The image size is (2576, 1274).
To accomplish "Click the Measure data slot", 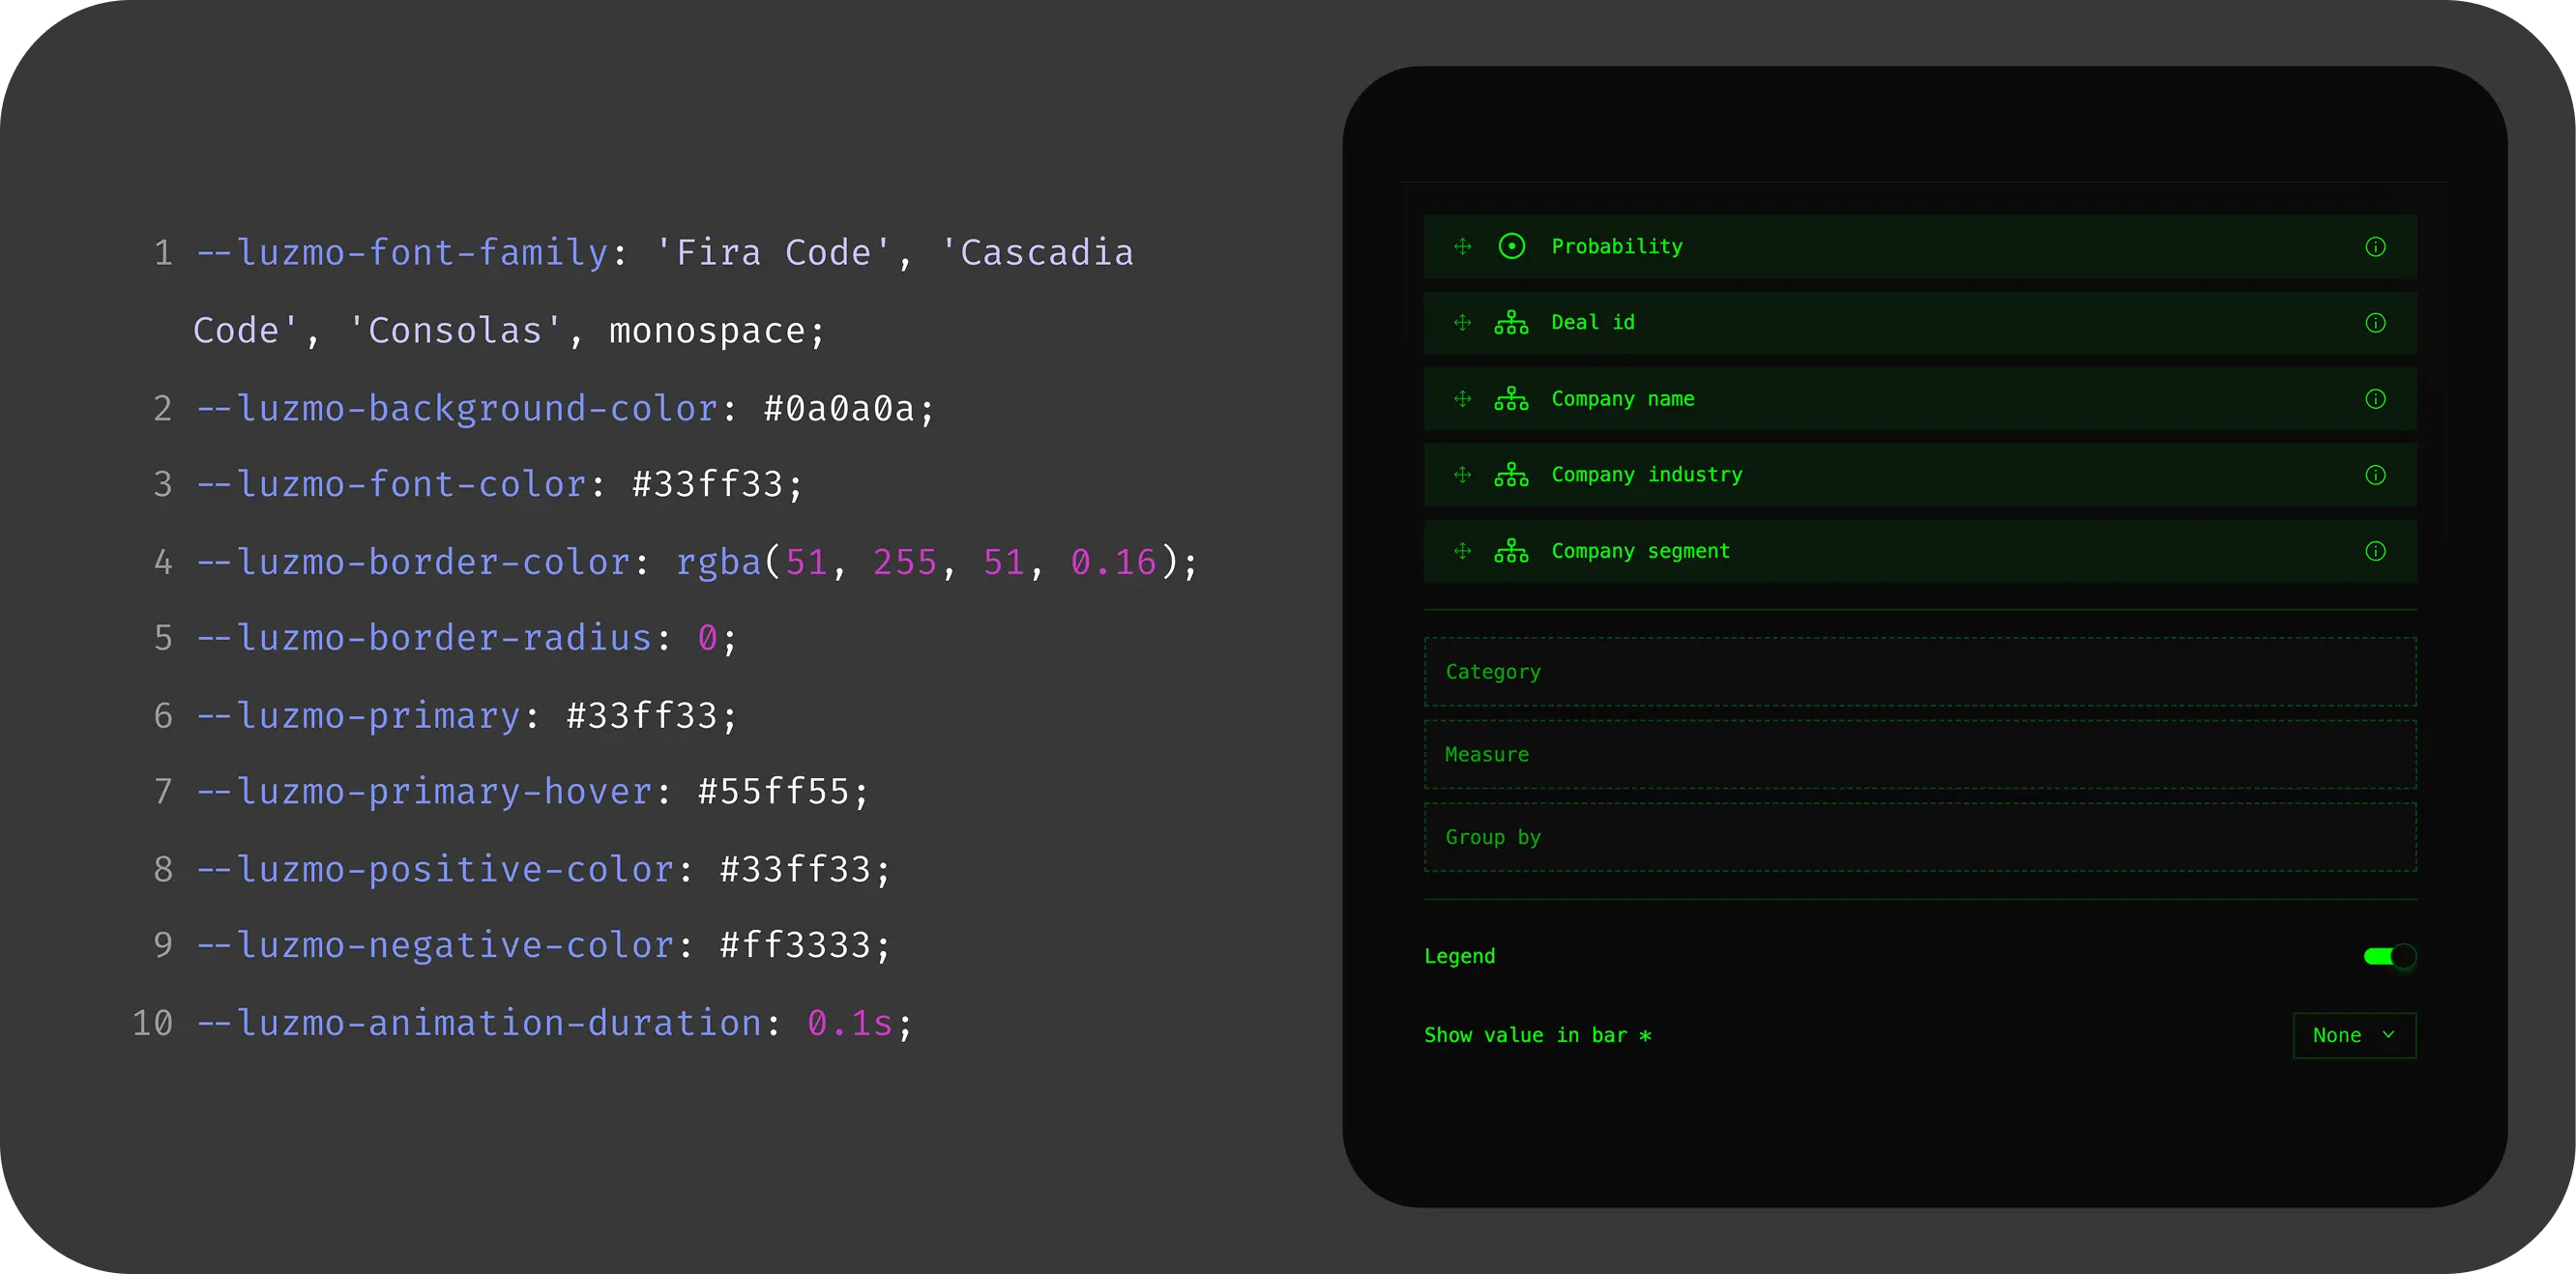I will point(1920,755).
